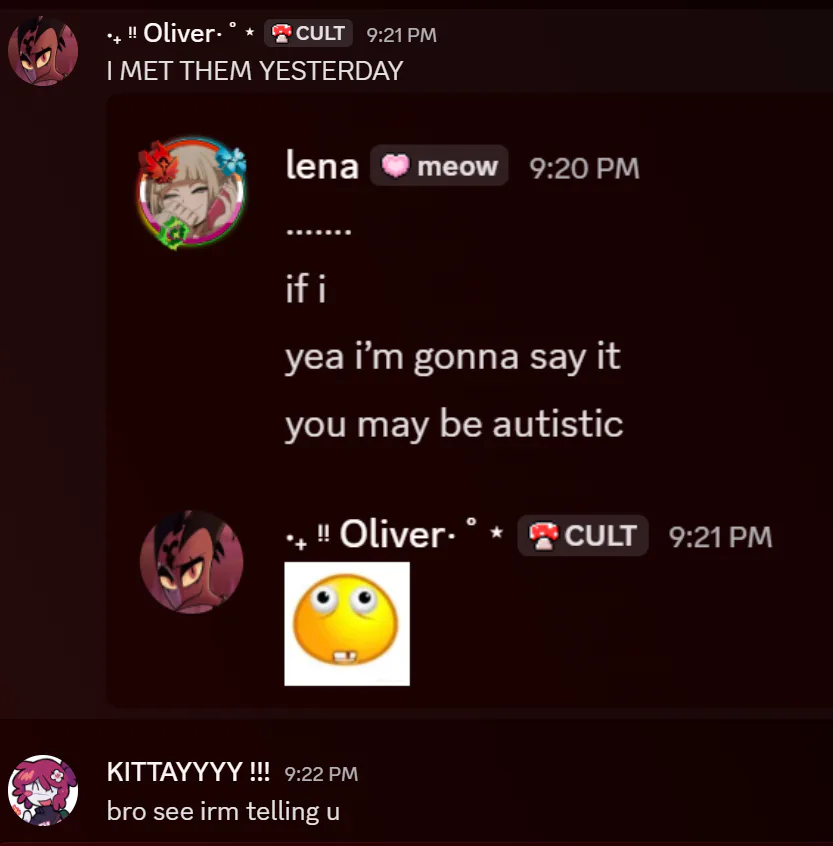Click the message bro see irm telling u

point(223,811)
